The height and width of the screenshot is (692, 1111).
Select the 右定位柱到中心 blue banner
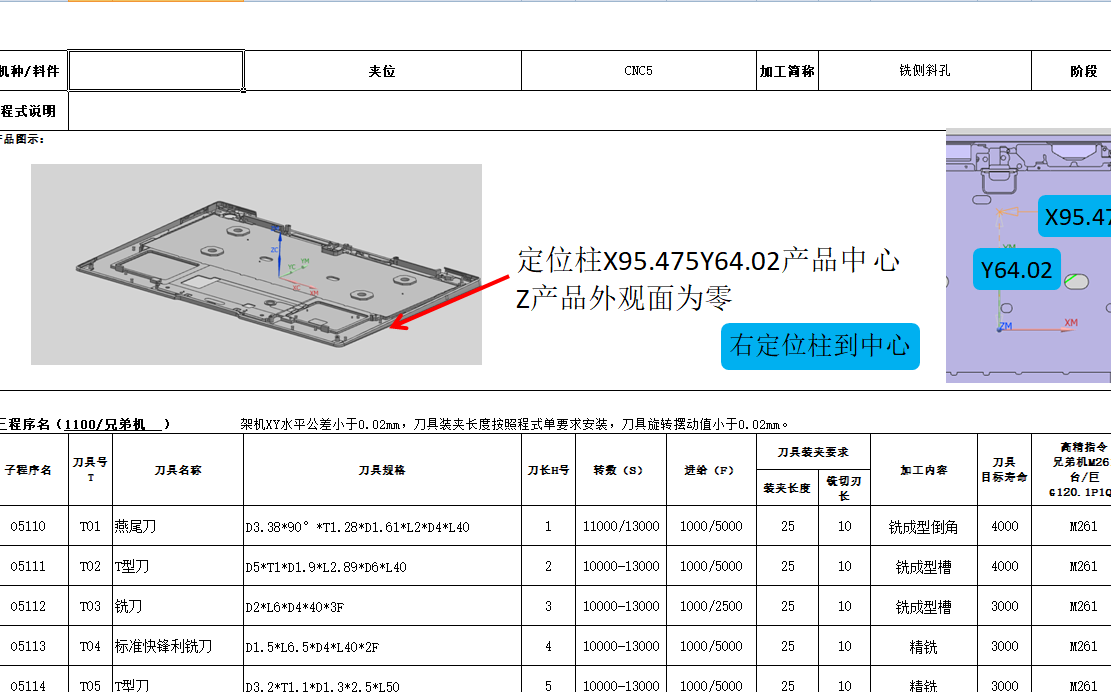coord(820,346)
